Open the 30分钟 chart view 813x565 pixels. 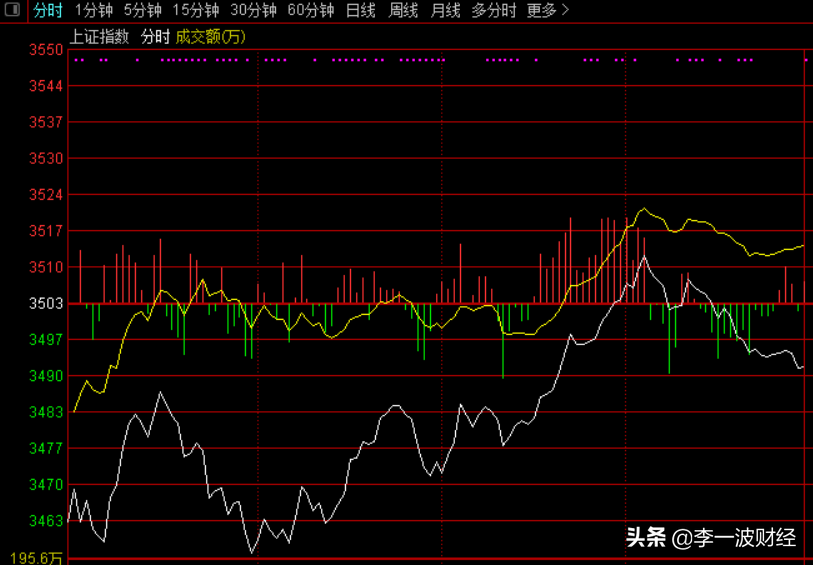click(254, 10)
